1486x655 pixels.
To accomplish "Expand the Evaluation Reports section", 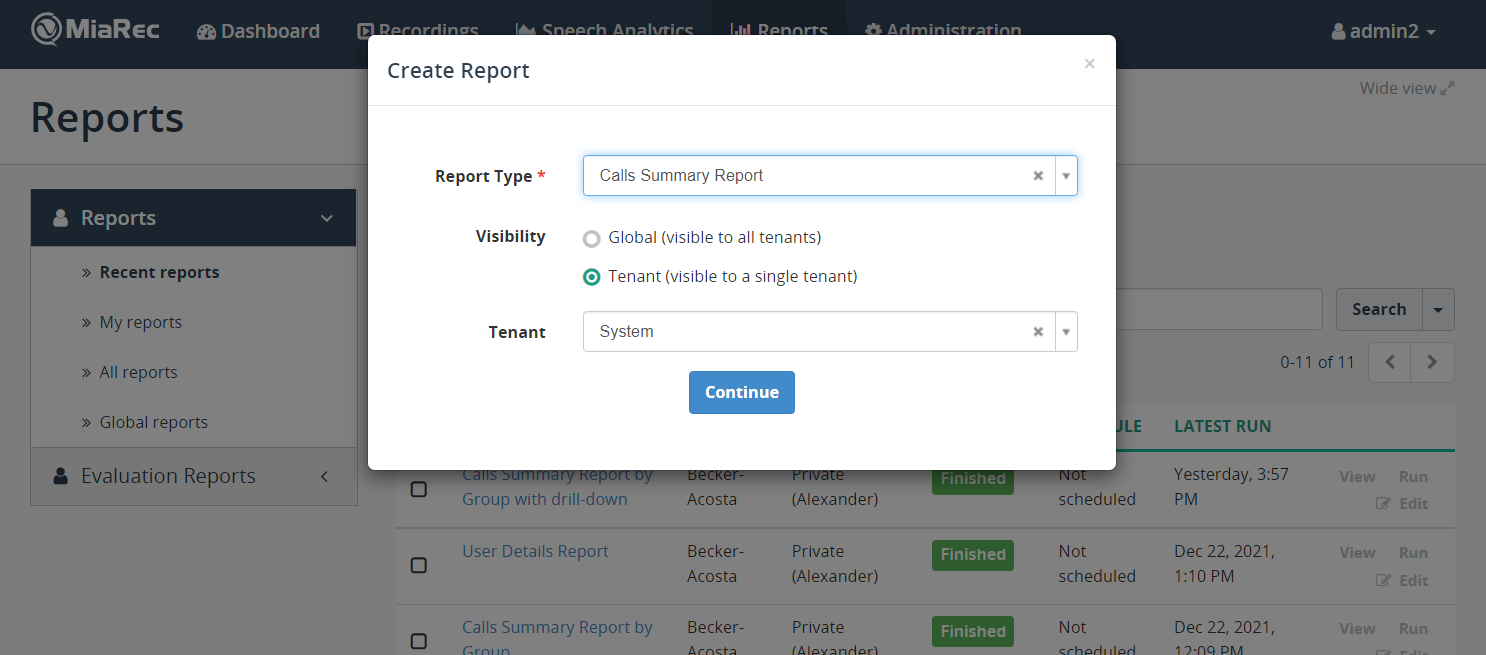I will 194,476.
